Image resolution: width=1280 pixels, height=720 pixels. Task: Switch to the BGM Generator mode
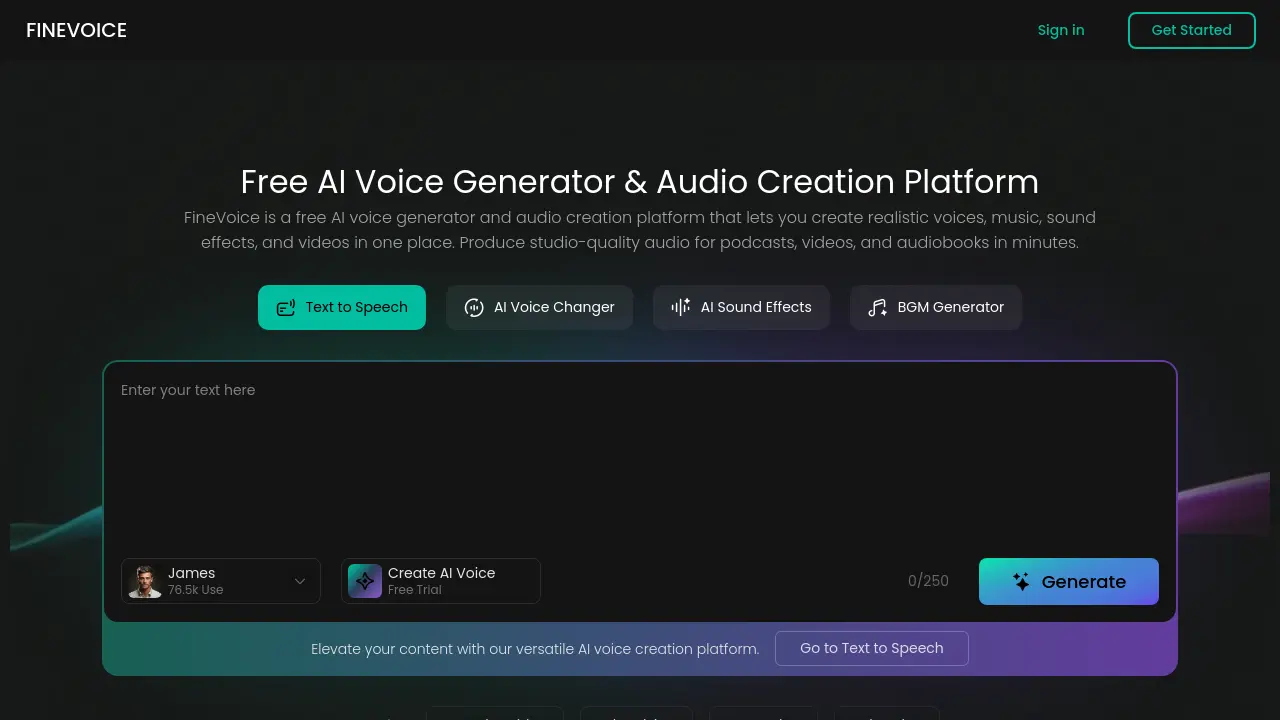(935, 307)
